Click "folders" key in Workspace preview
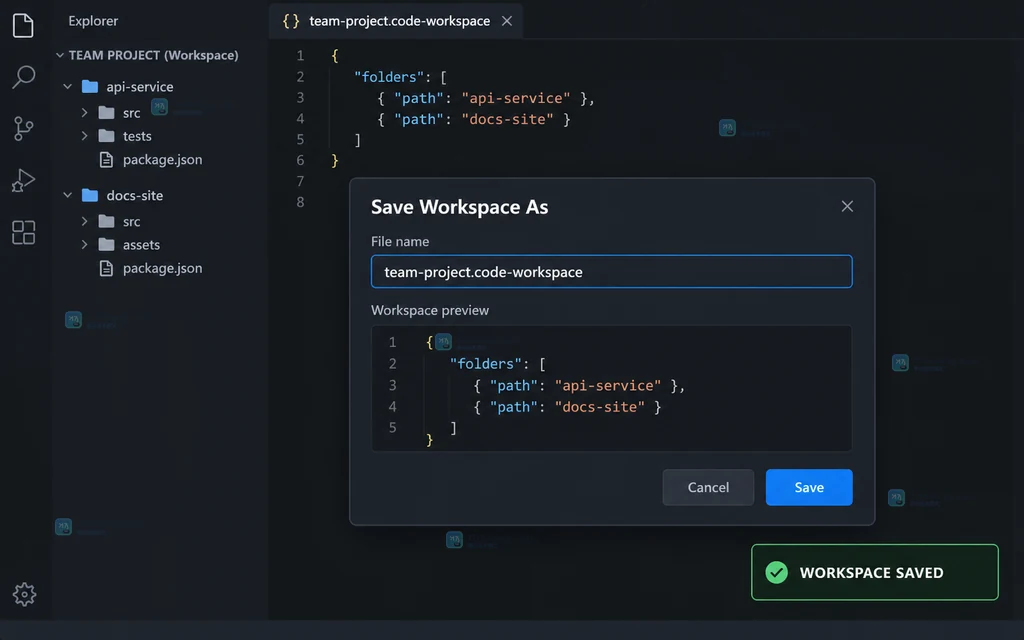Viewport: 1024px width, 640px height. point(485,364)
